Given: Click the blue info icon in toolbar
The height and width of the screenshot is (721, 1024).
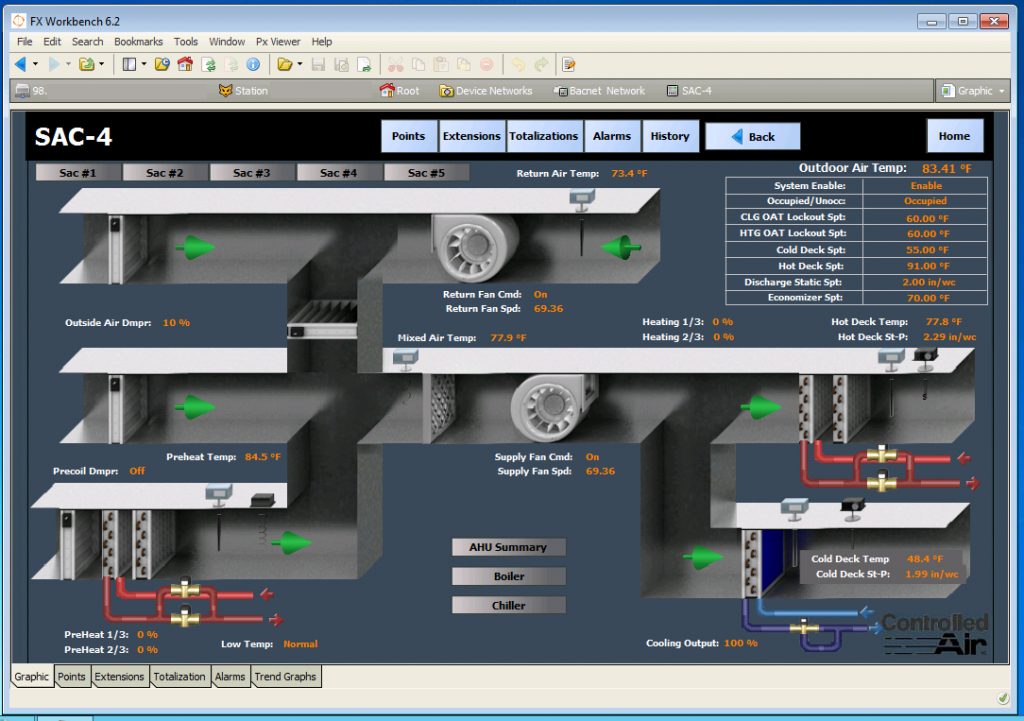Looking at the screenshot, I should (x=253, y=64).
